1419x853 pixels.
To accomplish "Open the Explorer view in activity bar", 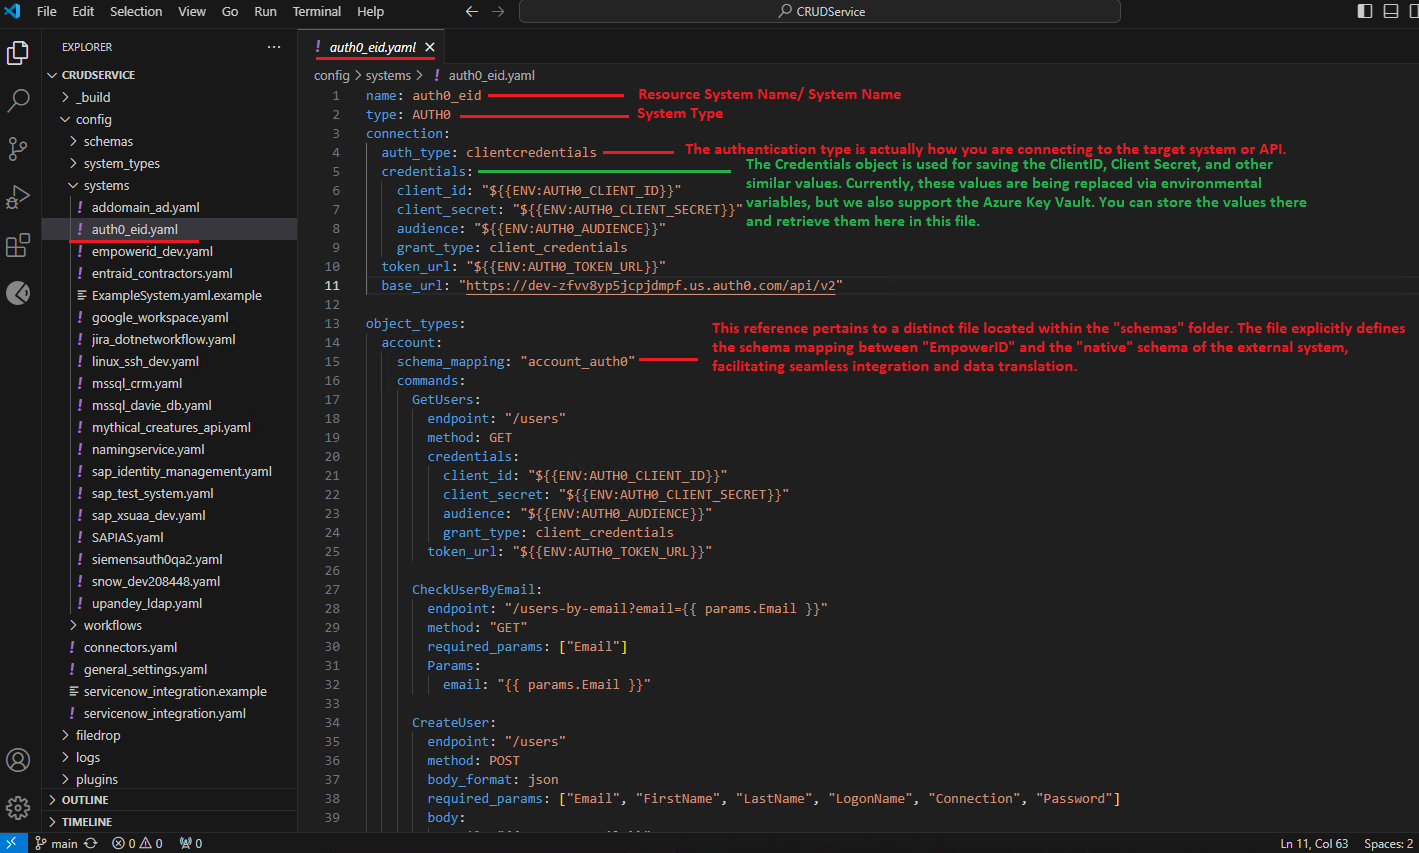I will pyautogui.click(x=18, y=52).
